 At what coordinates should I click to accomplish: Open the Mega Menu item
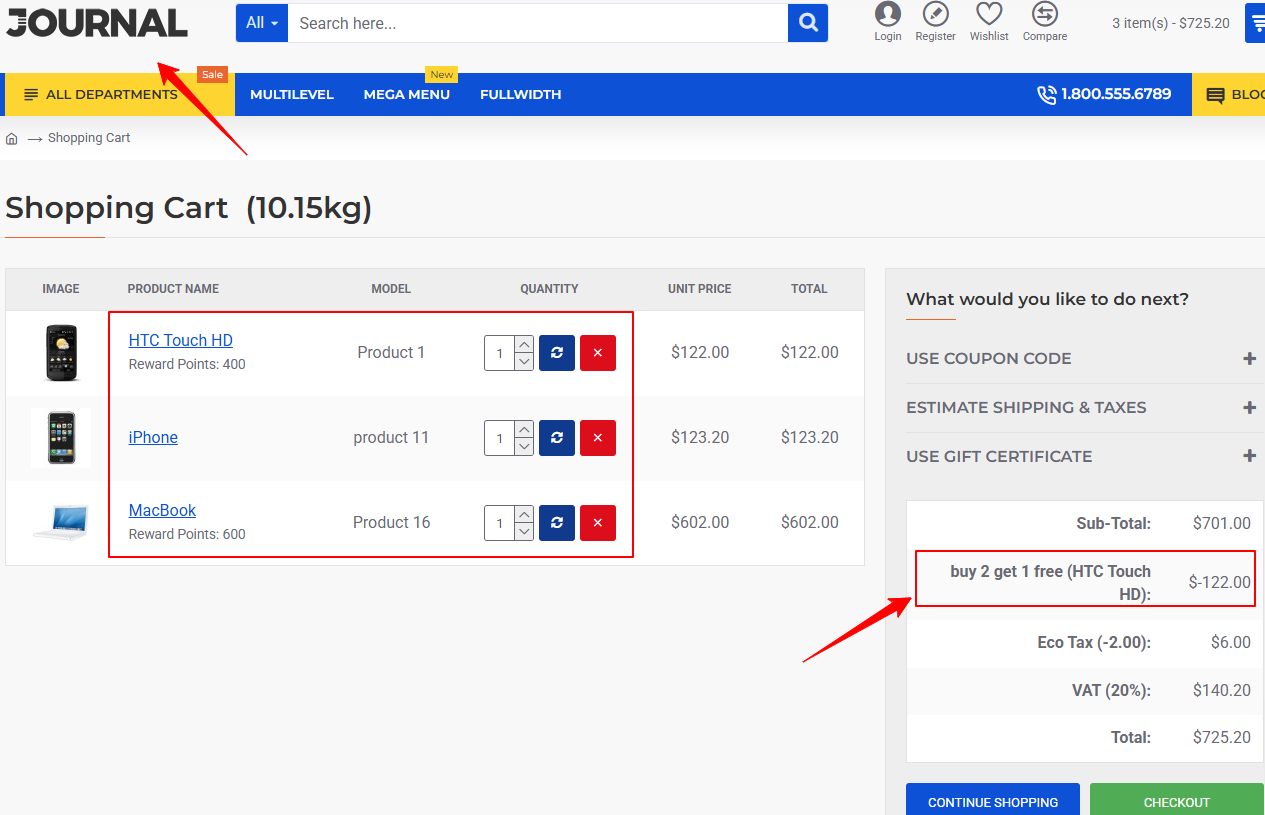pos(407,95)
